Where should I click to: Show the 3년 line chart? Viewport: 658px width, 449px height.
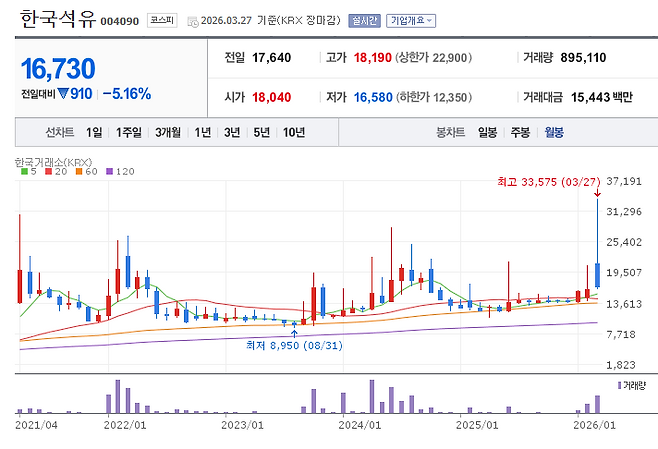point(232,132)
